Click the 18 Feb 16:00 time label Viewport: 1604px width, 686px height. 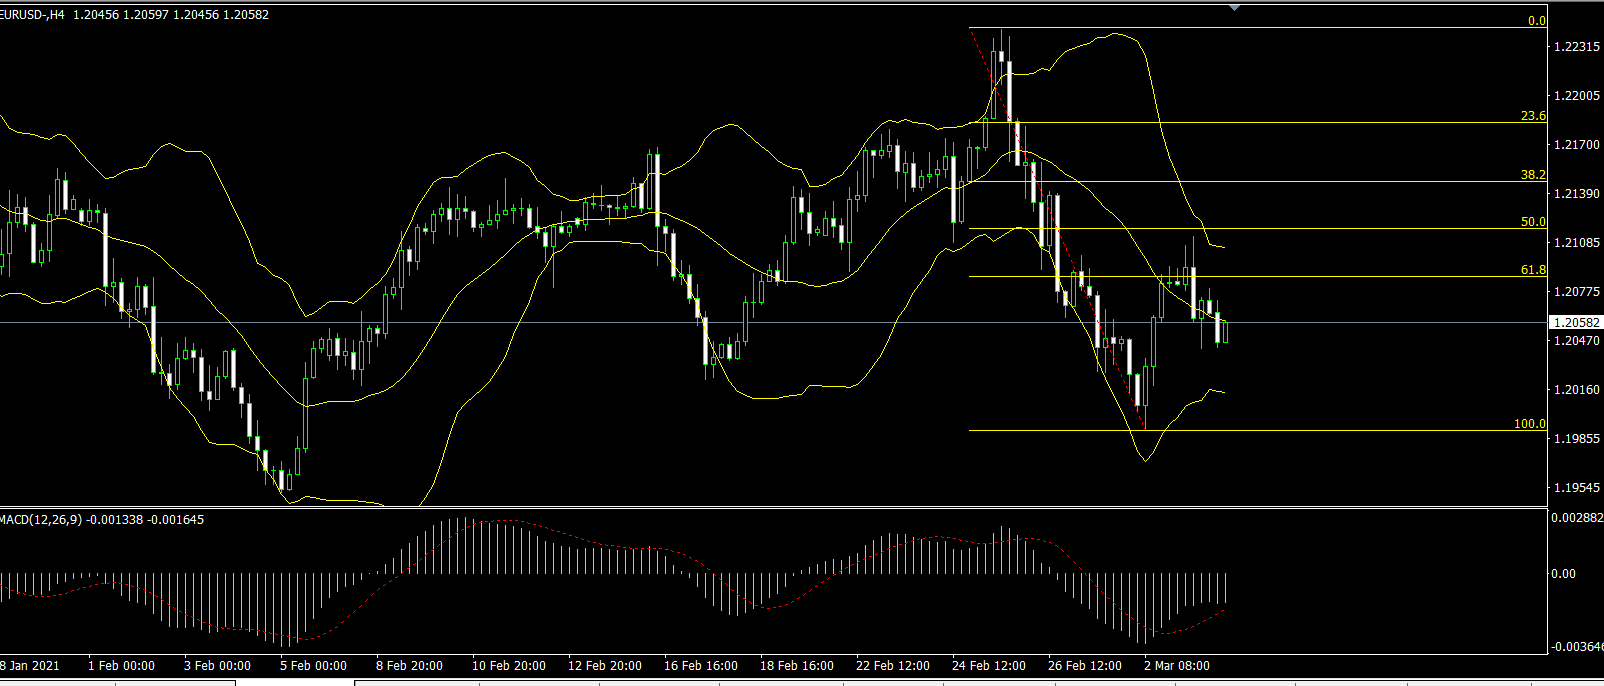click(797, 666)
